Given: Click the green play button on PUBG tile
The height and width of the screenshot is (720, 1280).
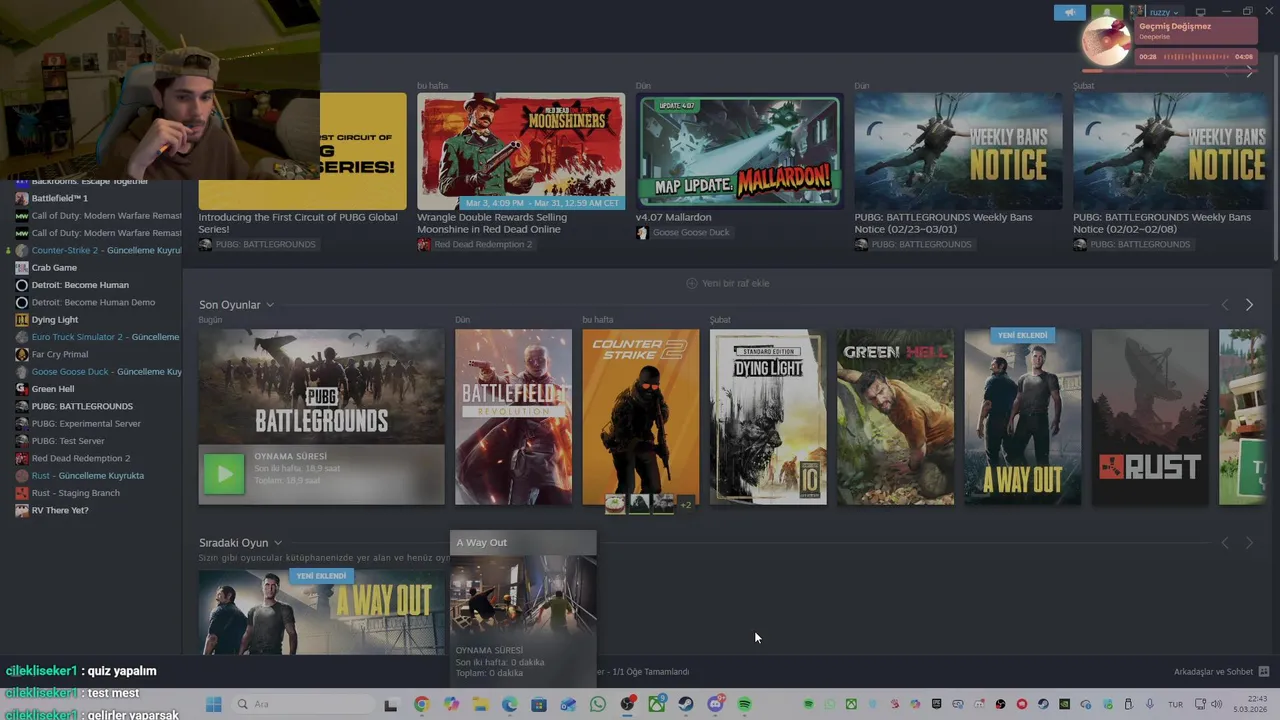Looking at the screenshot, I should (x=224, y=474).
